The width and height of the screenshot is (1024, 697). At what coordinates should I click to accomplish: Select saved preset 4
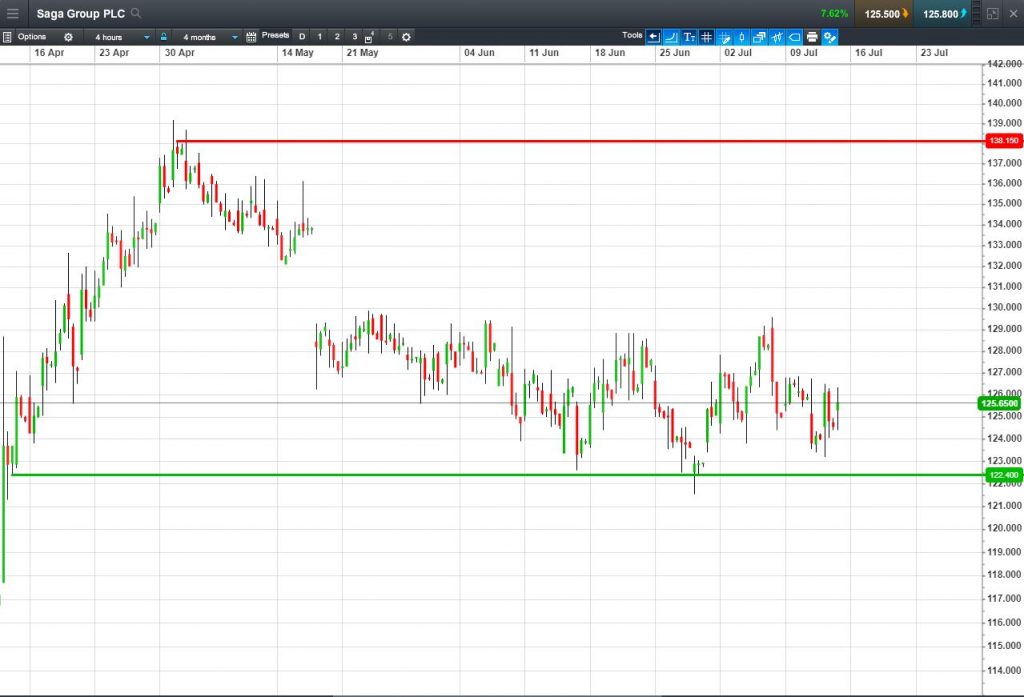[370, 37]
